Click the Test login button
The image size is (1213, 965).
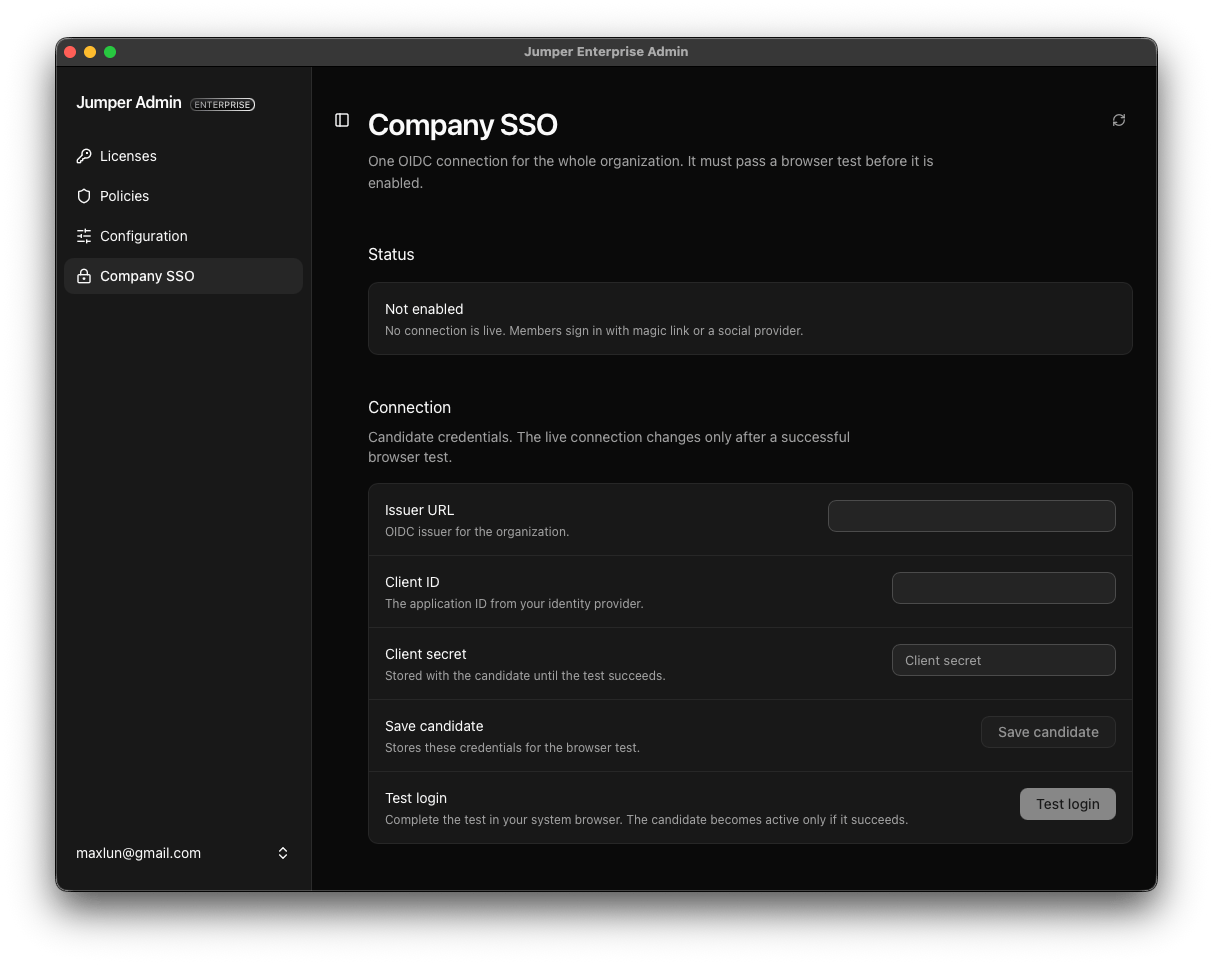click(1067, 804)
